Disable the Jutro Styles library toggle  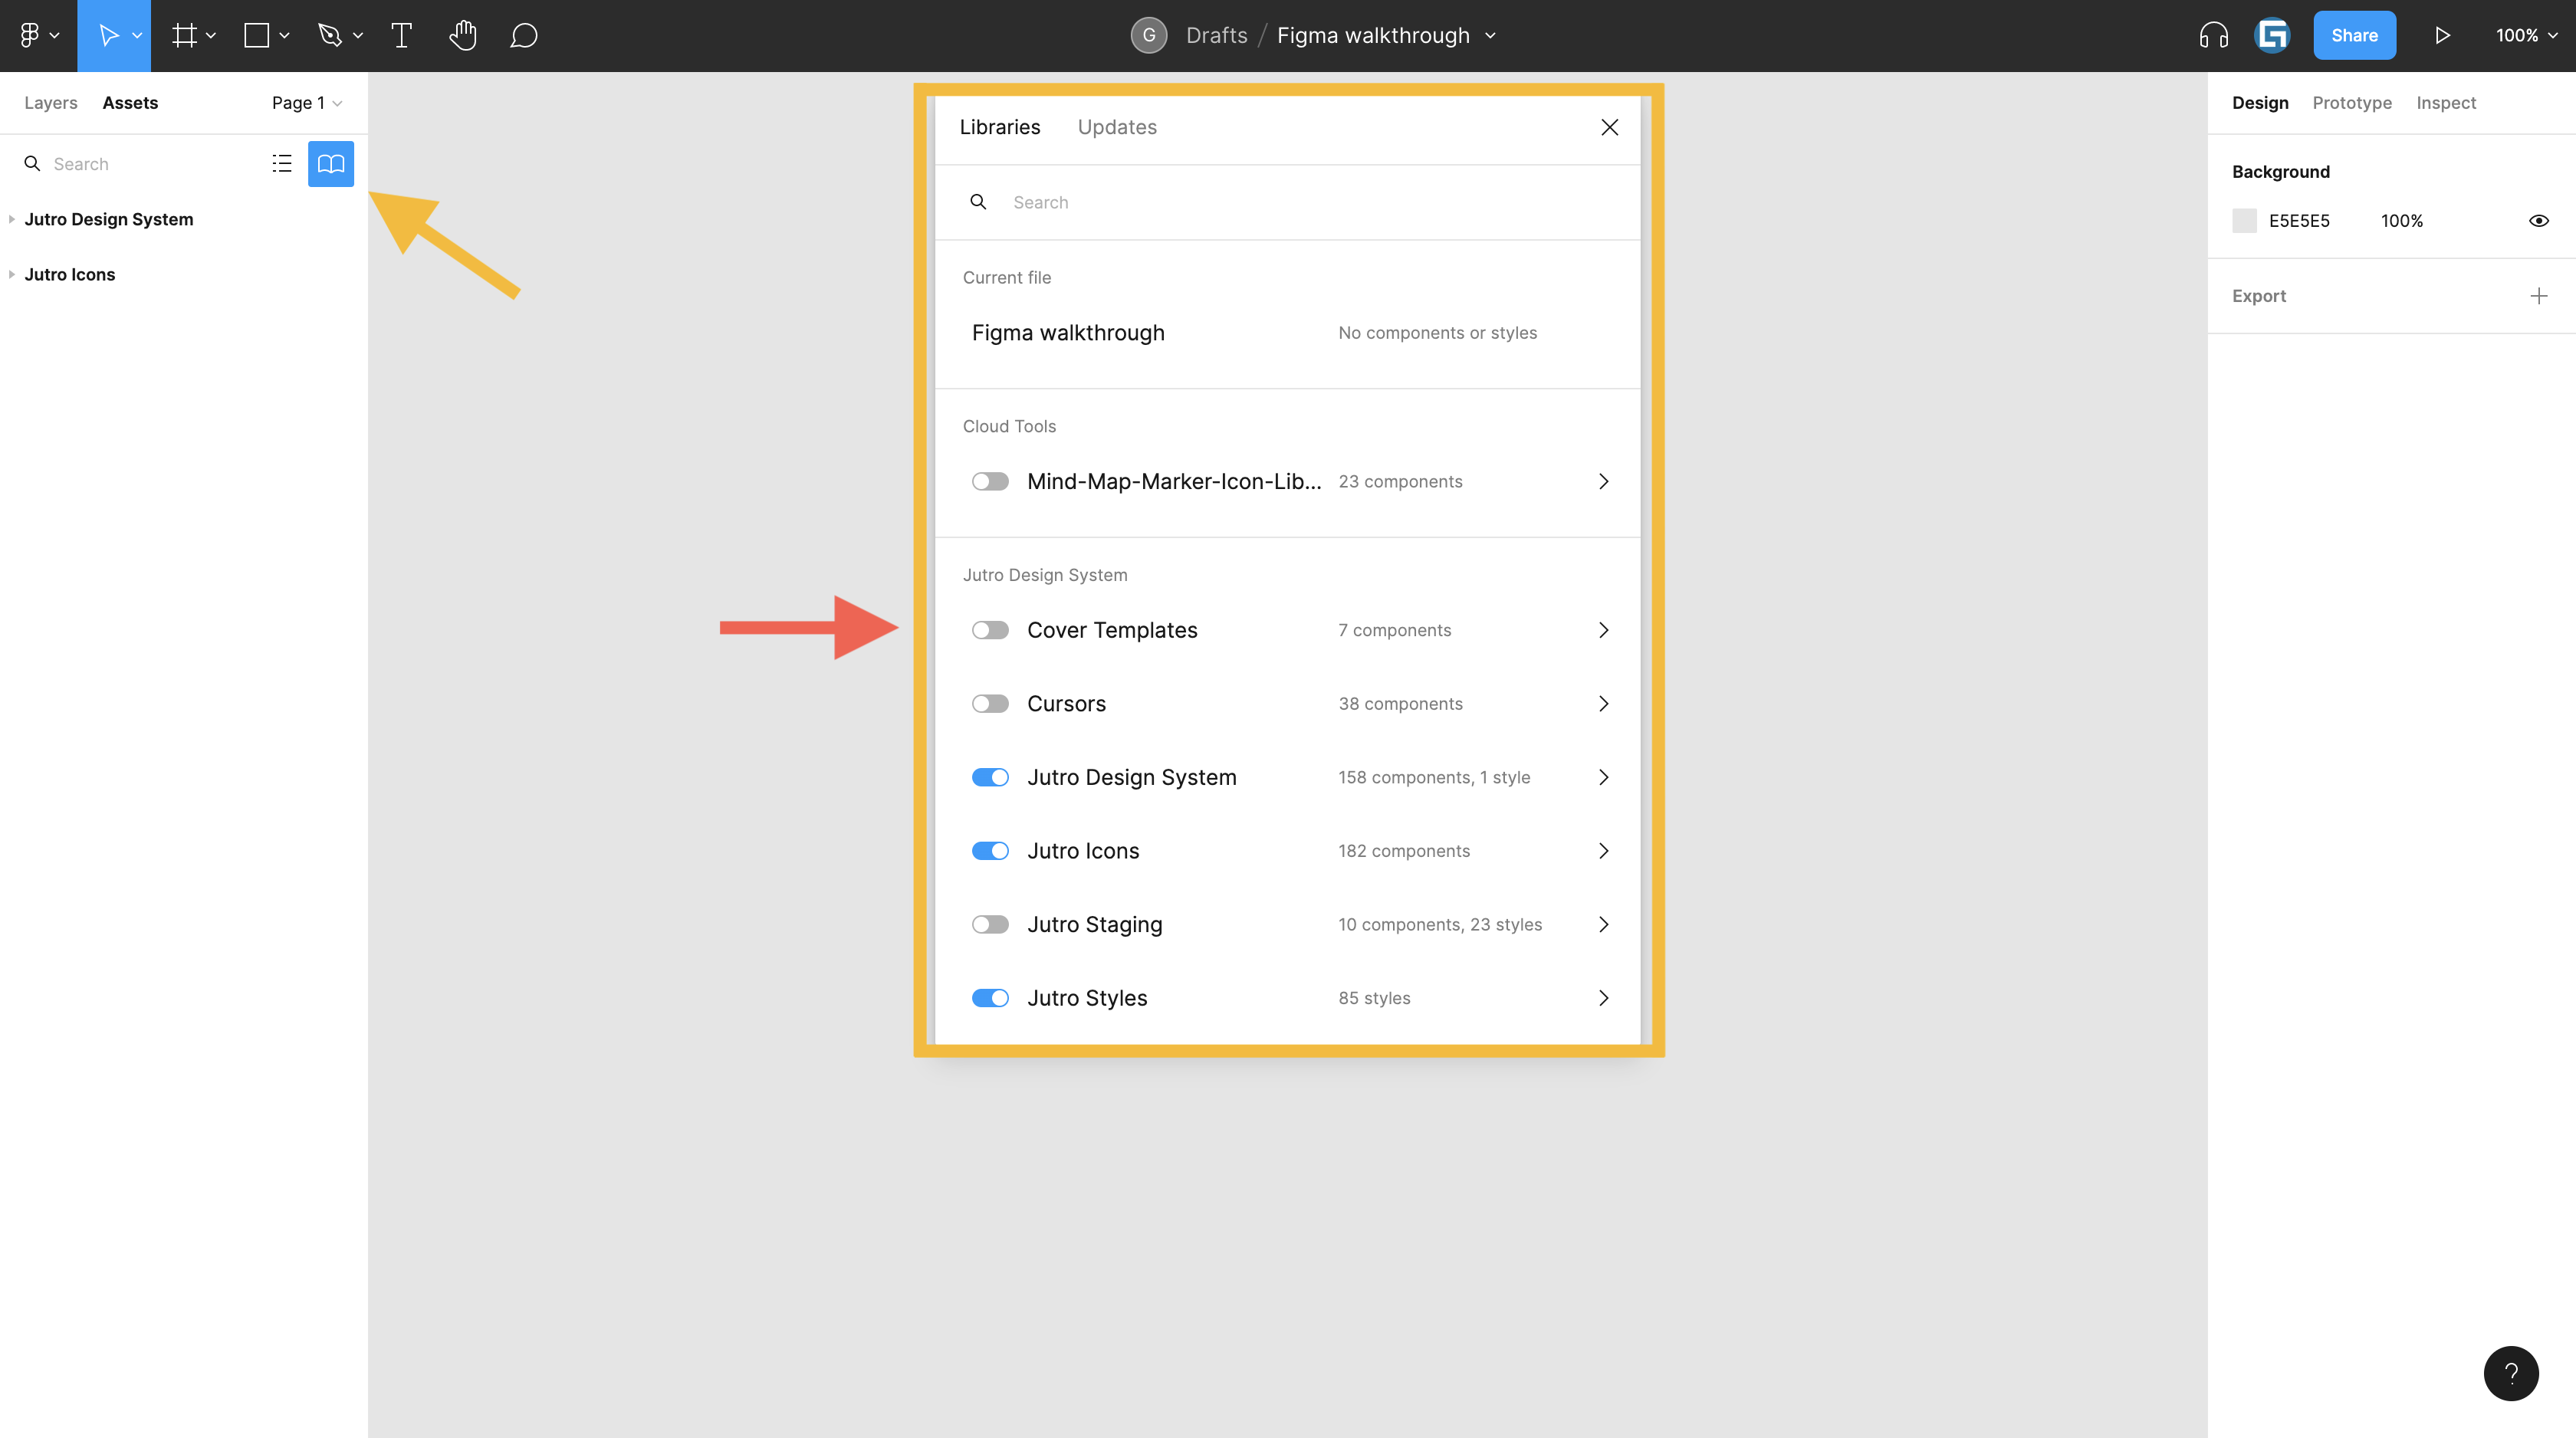point(990,998)
